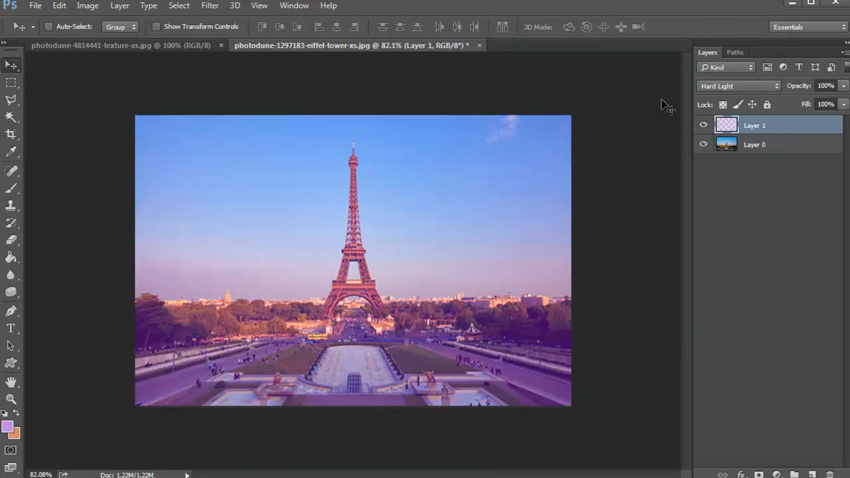Enable the Auto-Select checkbox
This screenshot has height=478, width=850.
coord(48,27)
